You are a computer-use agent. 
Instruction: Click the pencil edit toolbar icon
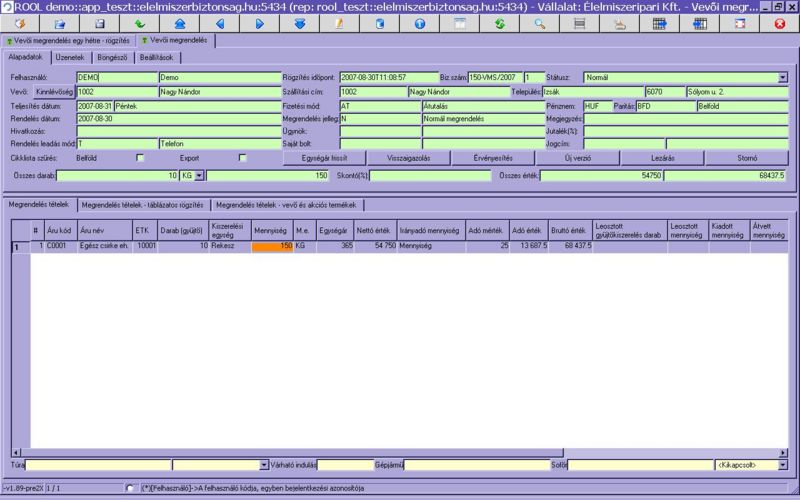[x=339, y=22]
